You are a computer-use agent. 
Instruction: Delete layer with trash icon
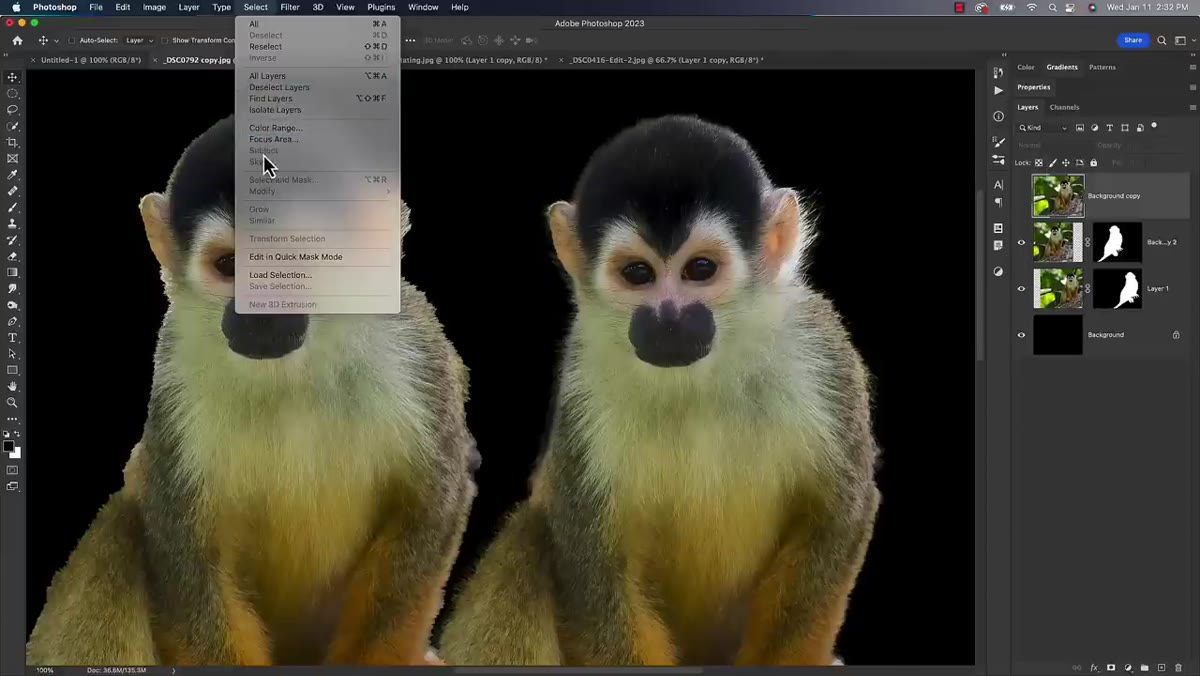click(x=1179, y=667)
